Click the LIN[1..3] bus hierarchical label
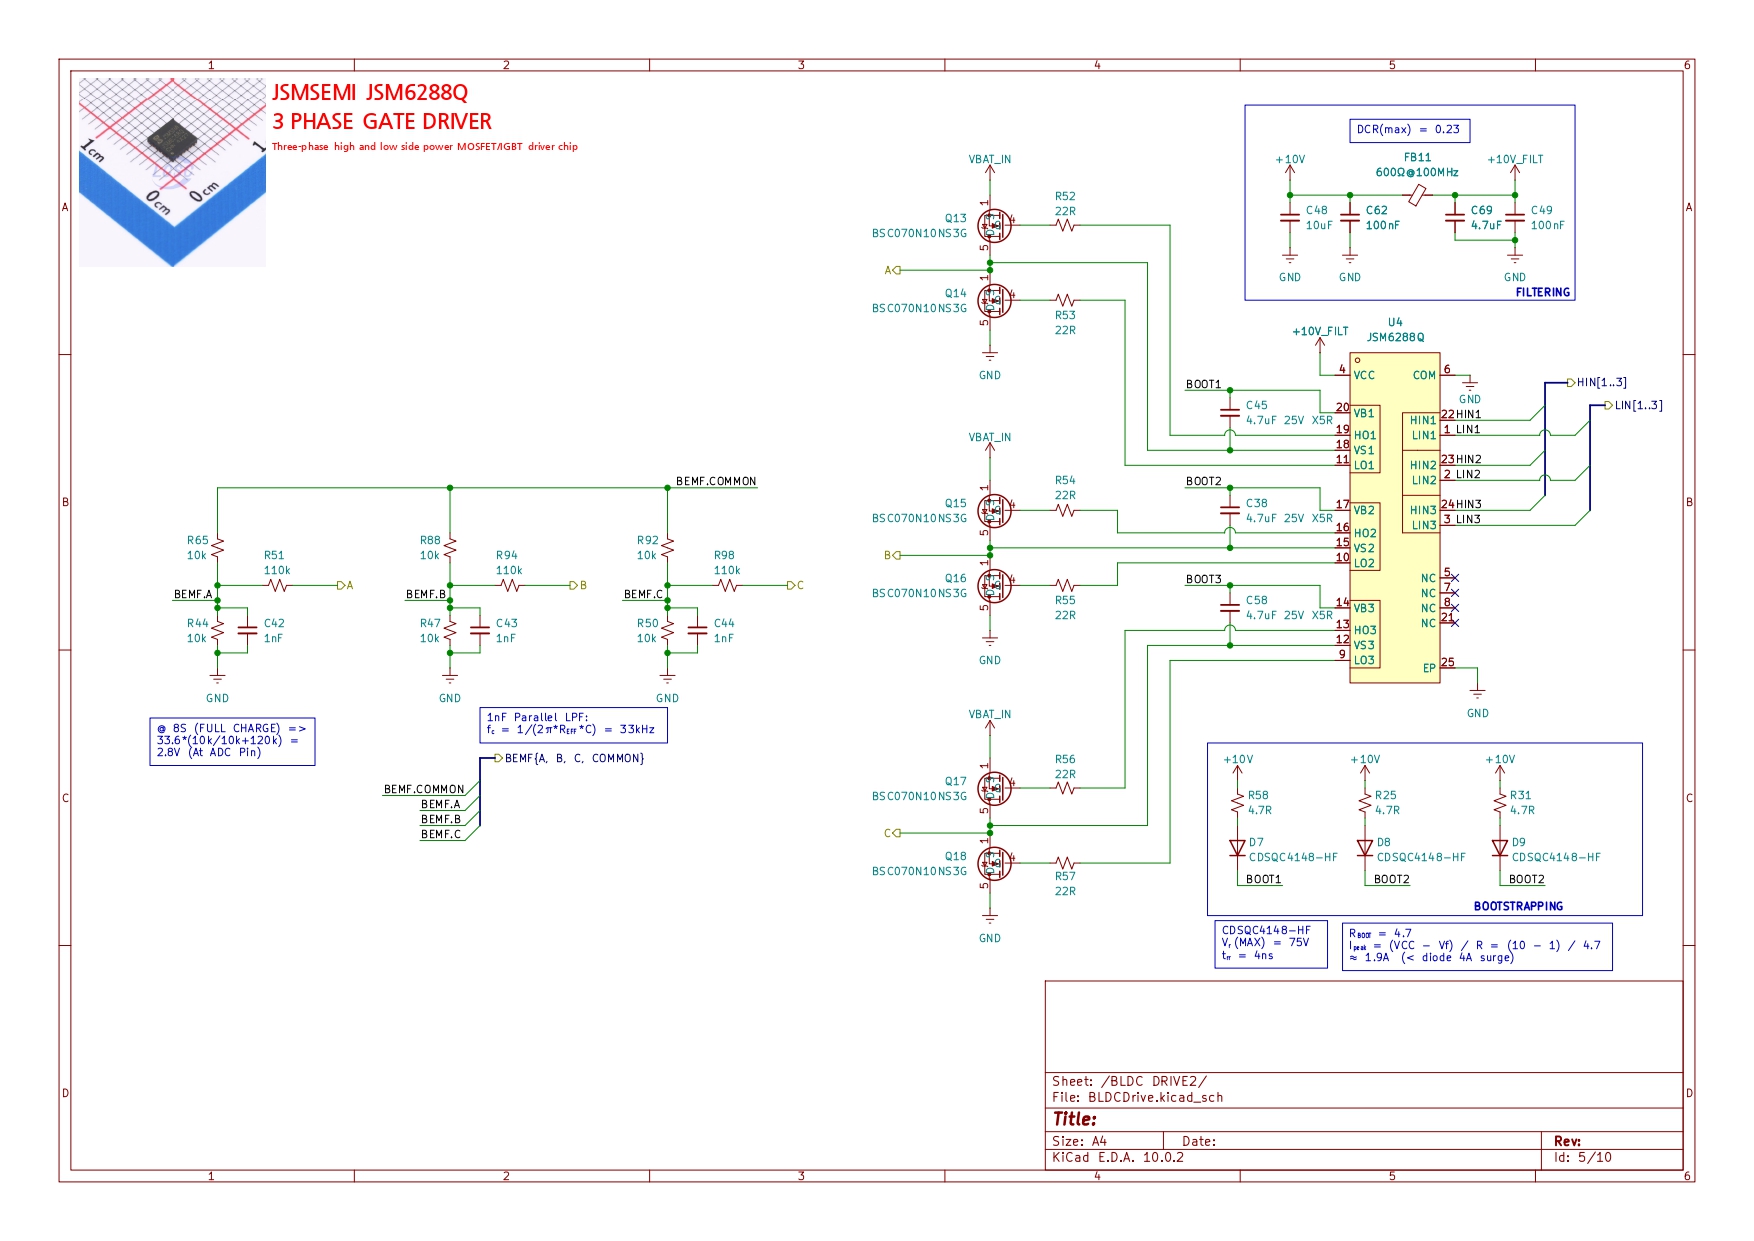 [x=1634, y=405]
